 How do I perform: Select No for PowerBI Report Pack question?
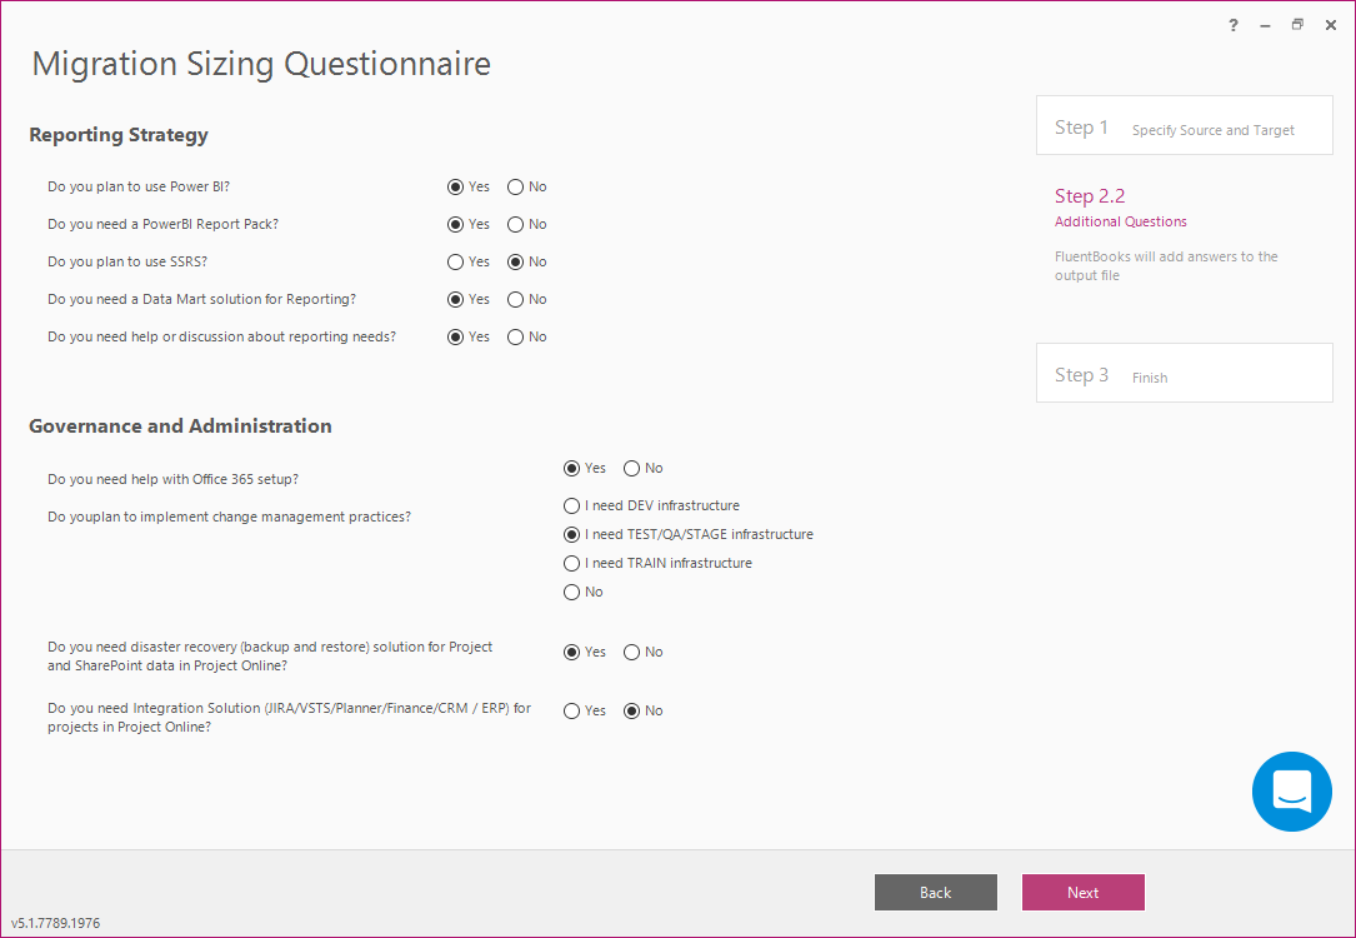coord(515,224)
